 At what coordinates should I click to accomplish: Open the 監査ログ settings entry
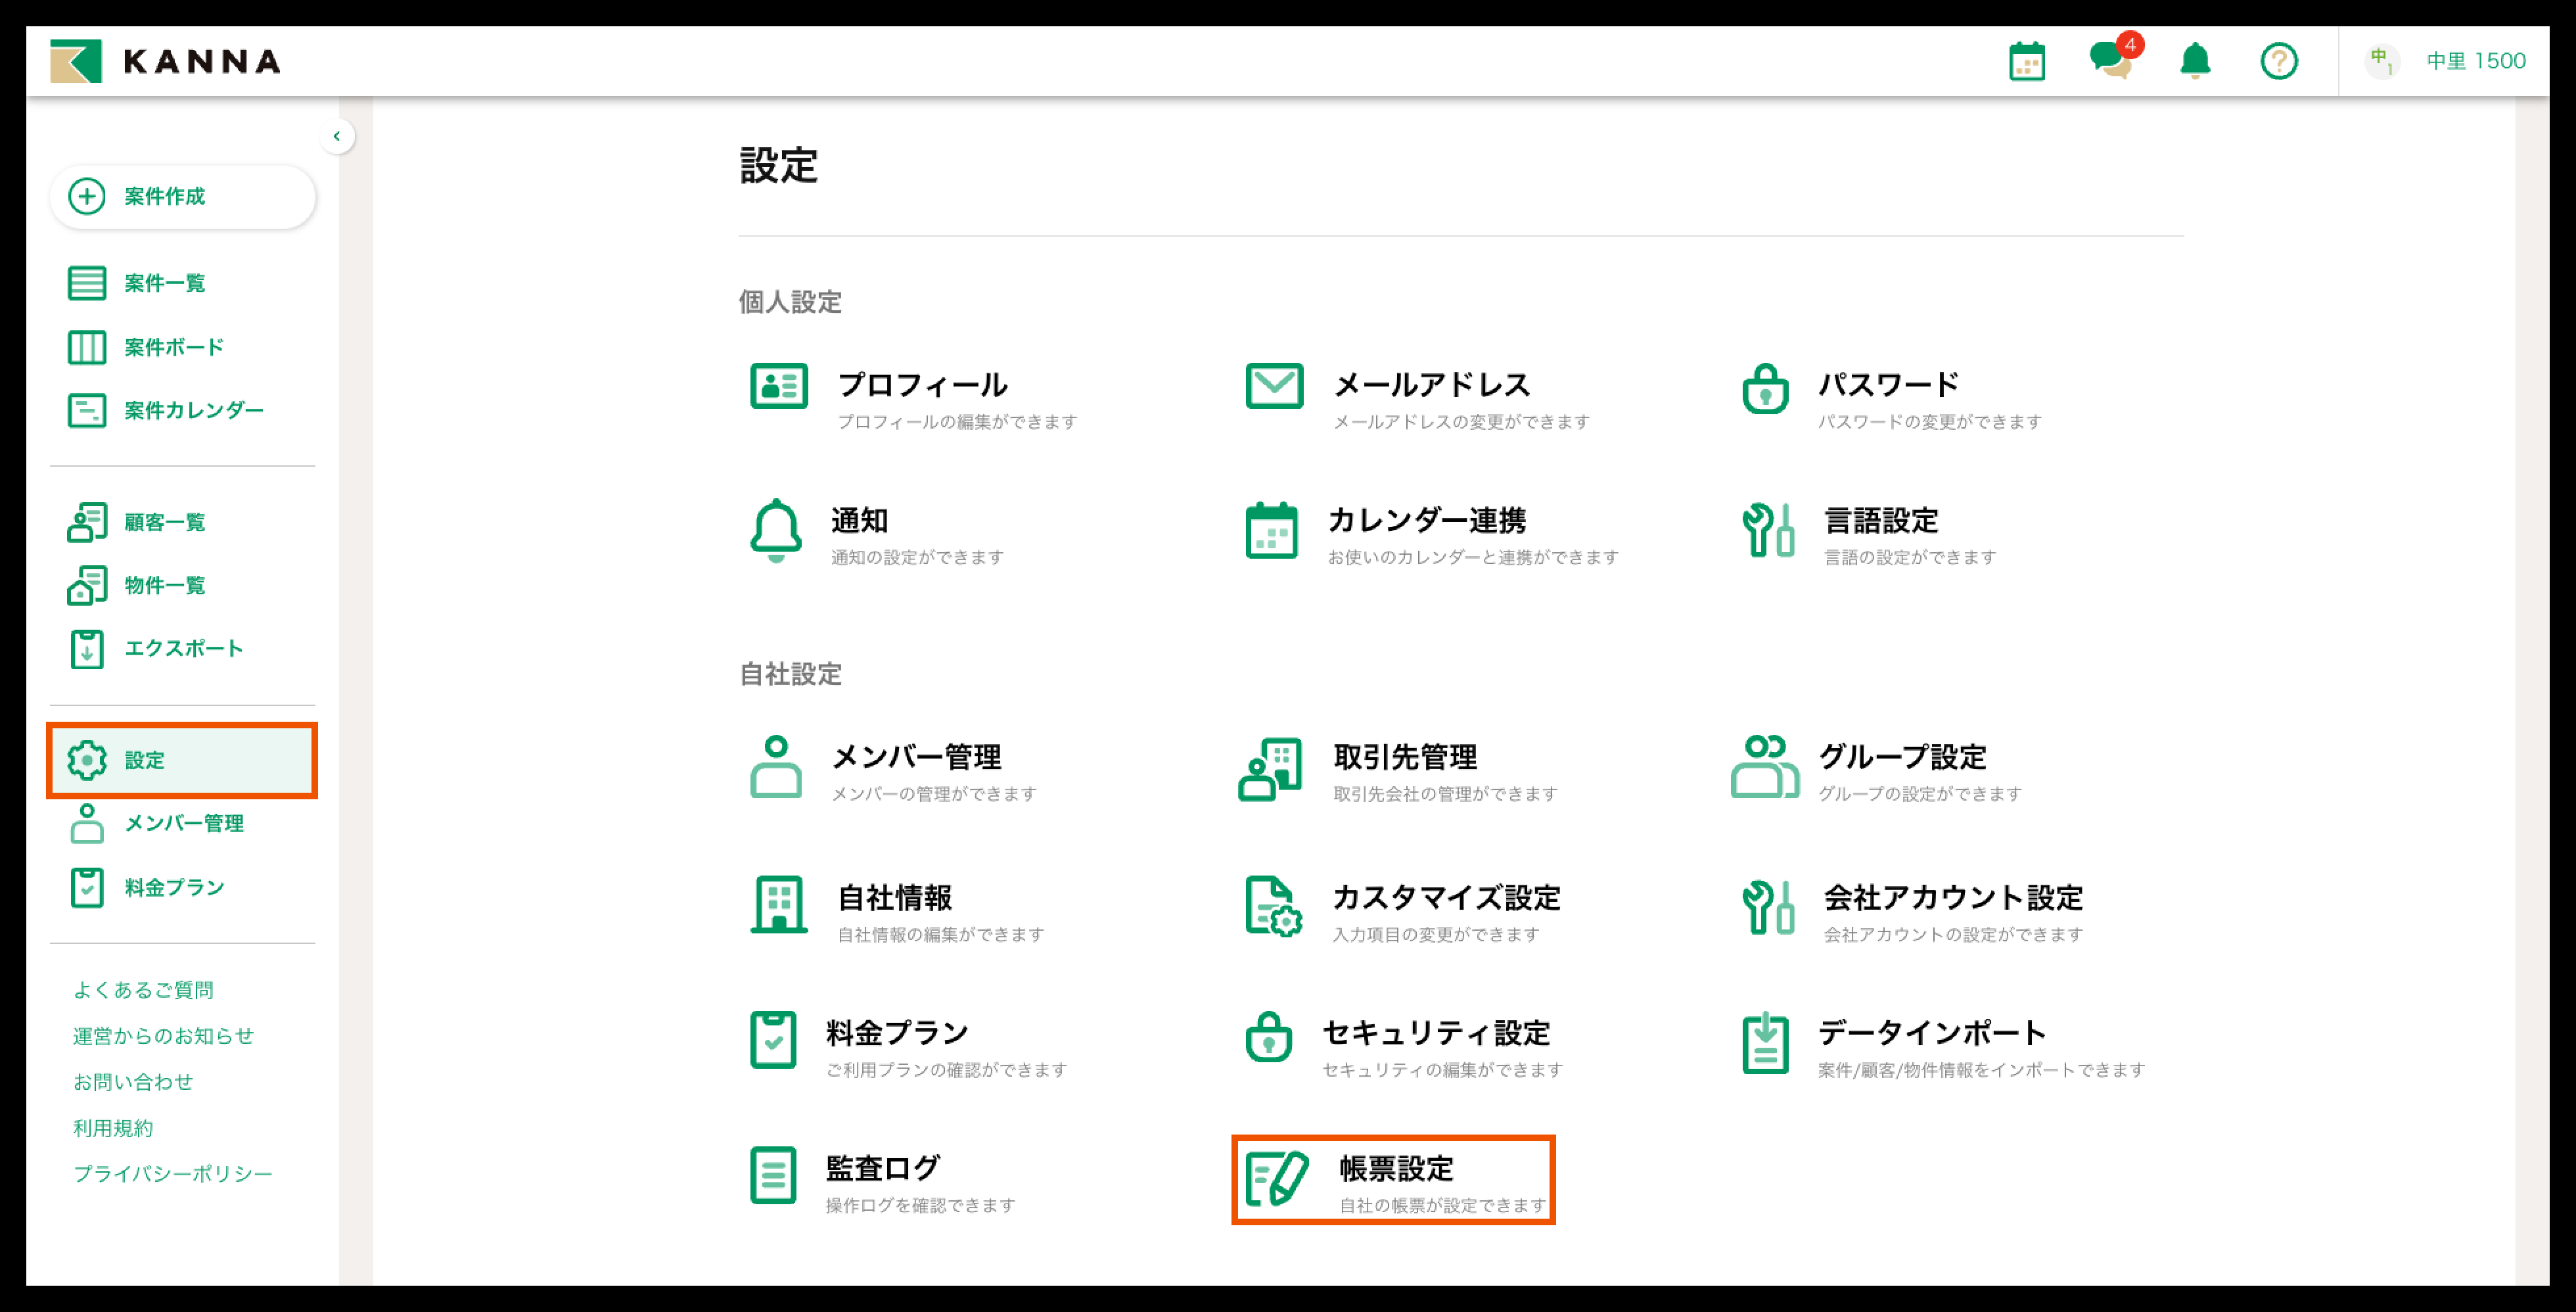[x=882, y=1168]
